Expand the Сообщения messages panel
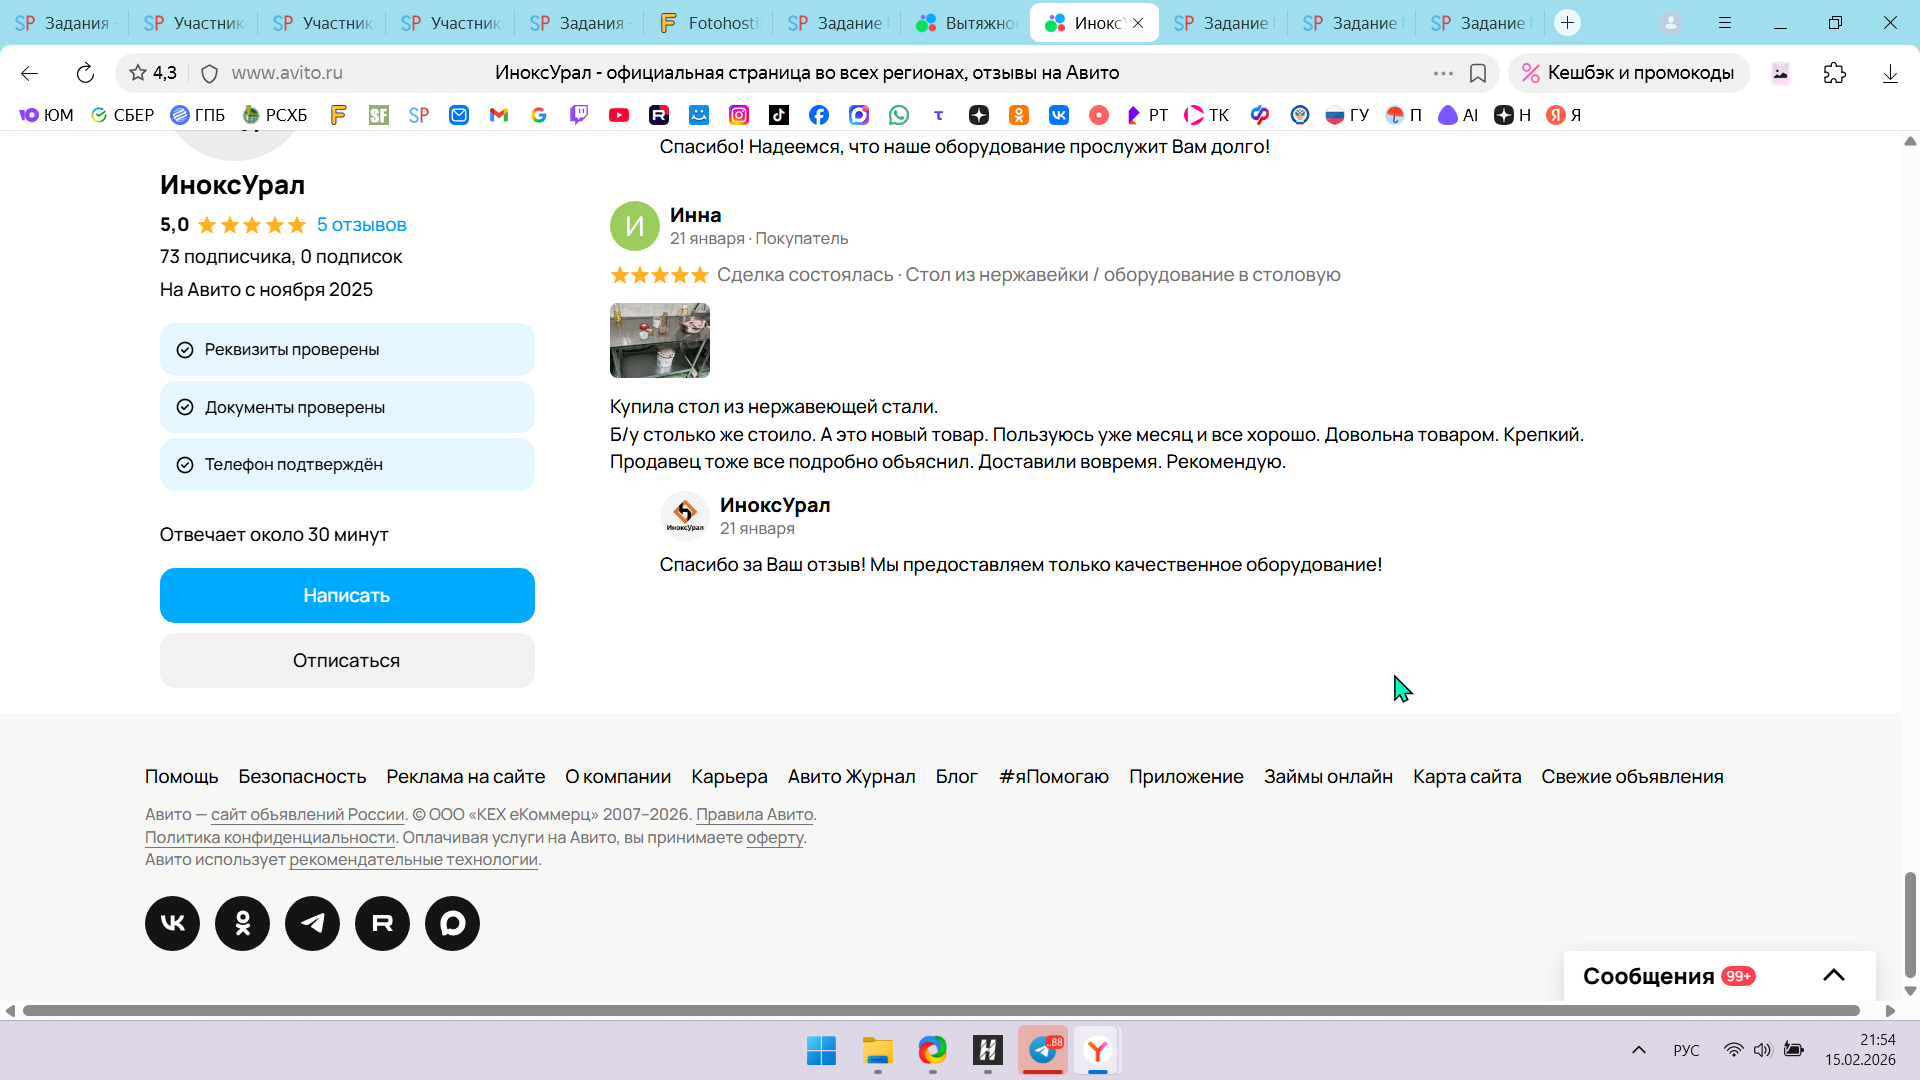1920x1080 pixels. pos(1833,975)
